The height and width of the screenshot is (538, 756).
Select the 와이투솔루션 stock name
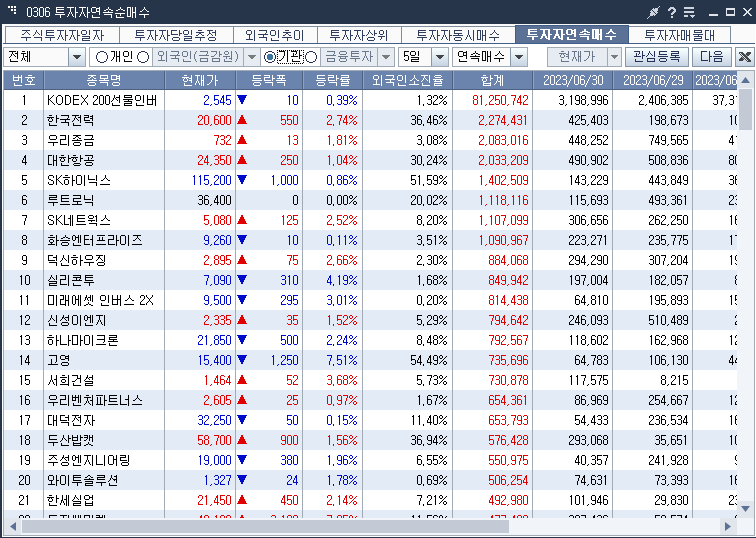pos(82,480)
